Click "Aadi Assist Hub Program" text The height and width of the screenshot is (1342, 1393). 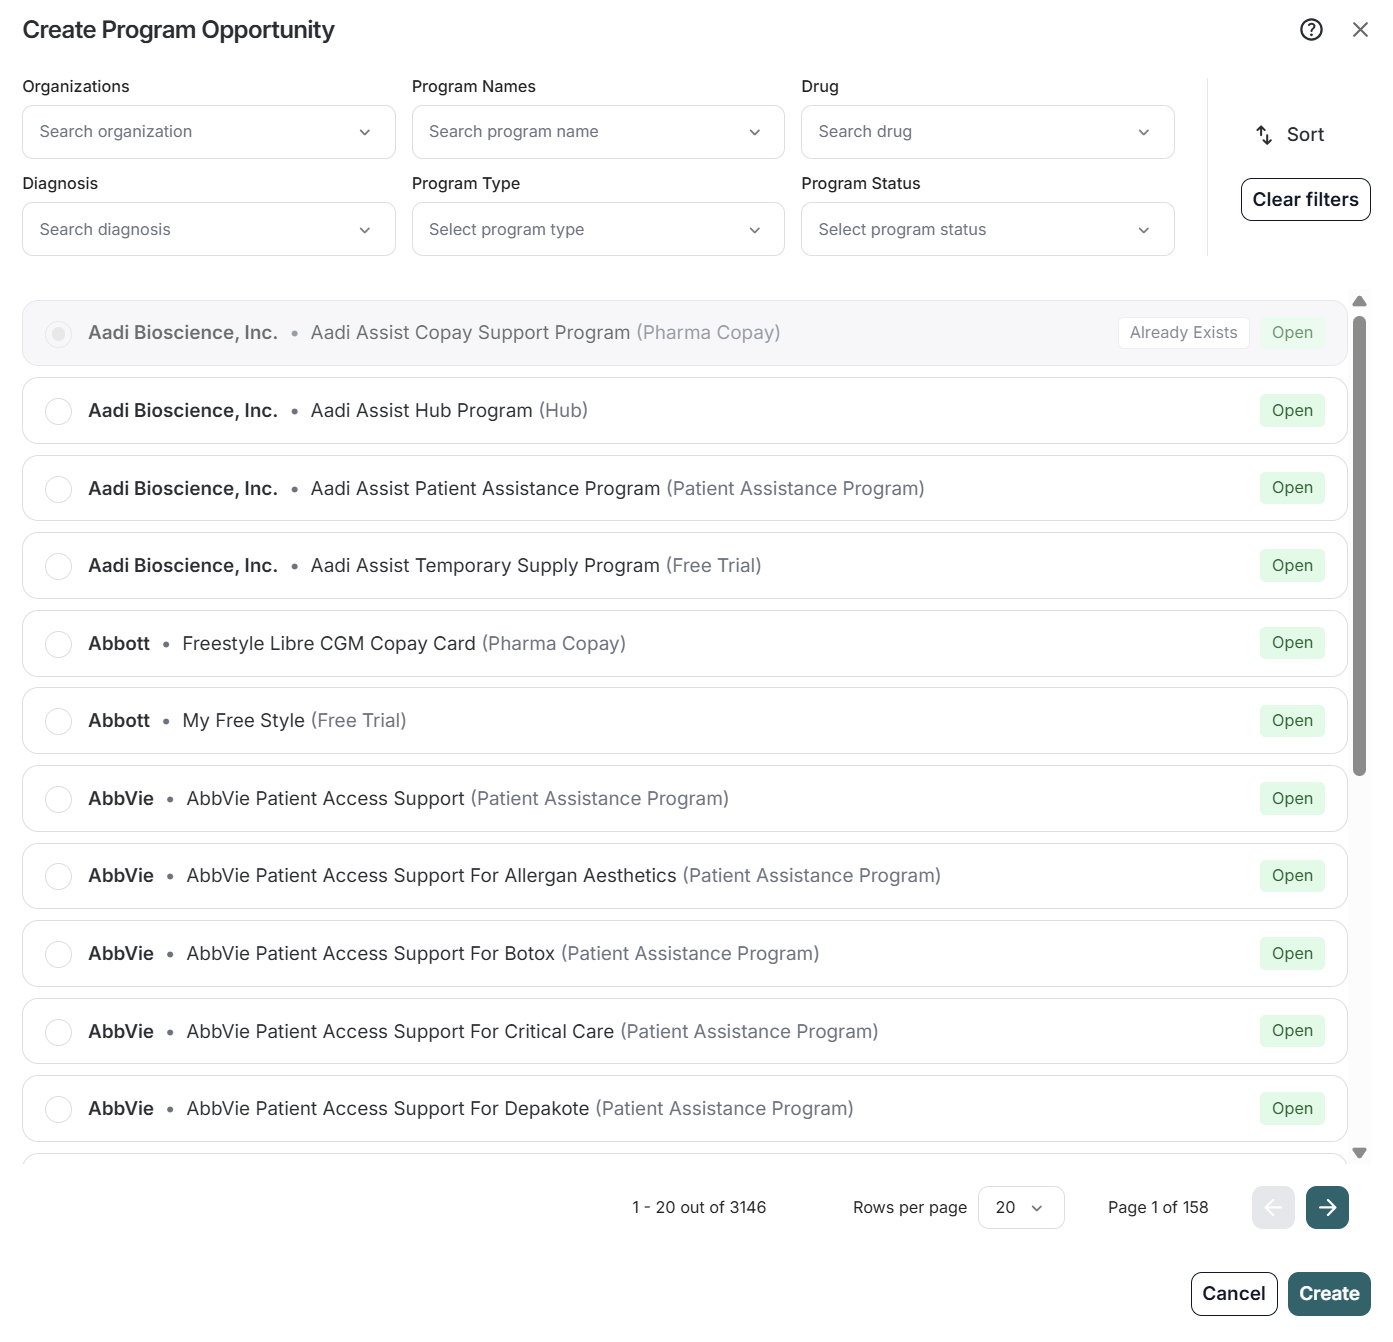tap(422, 411)
